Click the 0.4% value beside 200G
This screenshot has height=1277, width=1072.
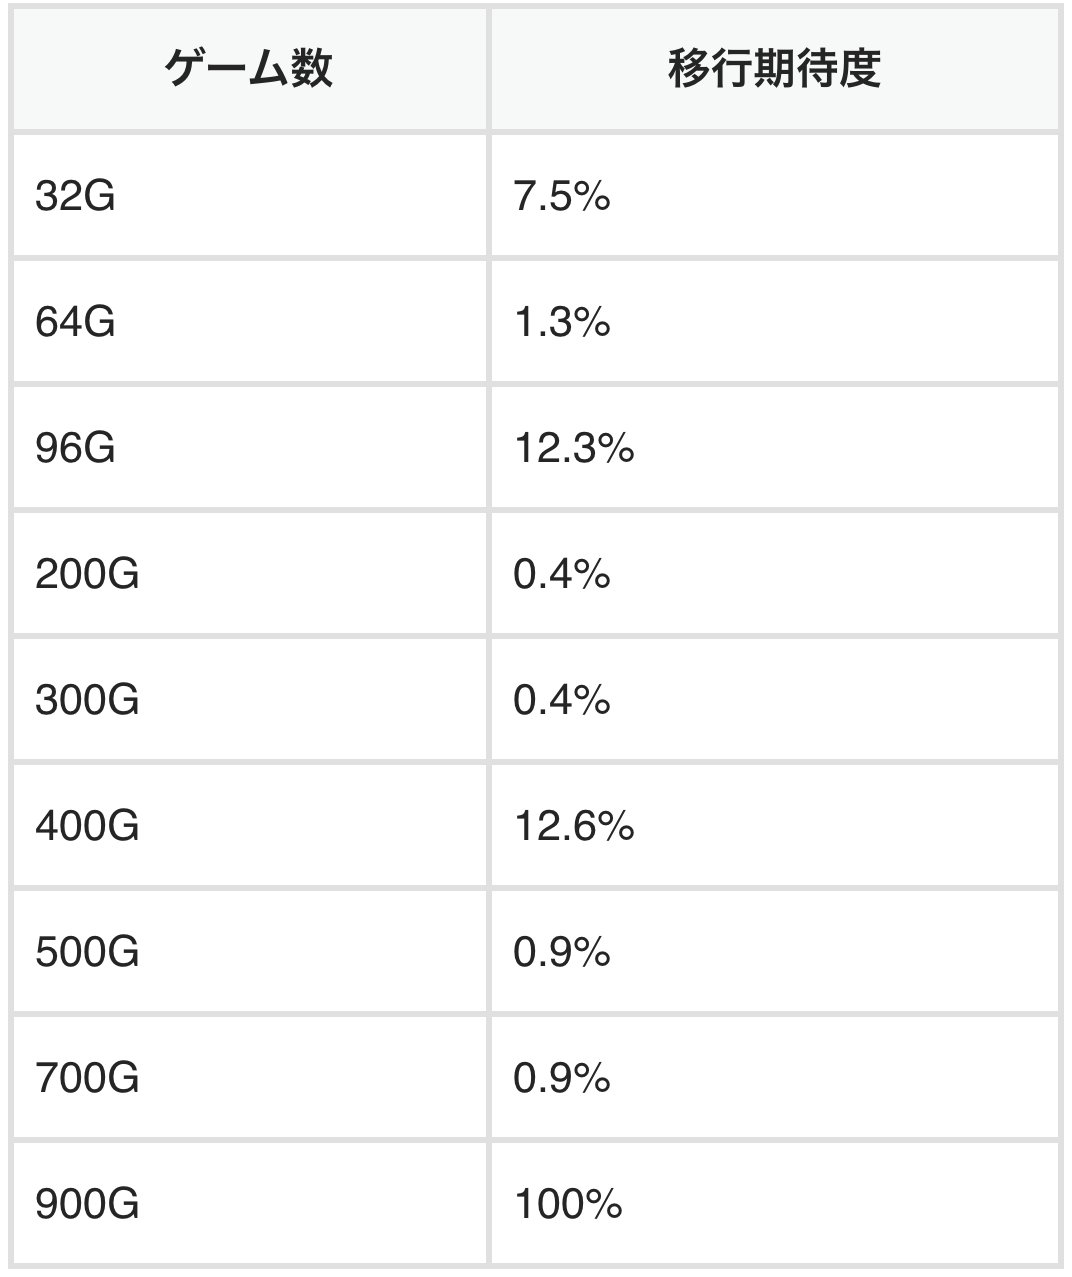562,574
